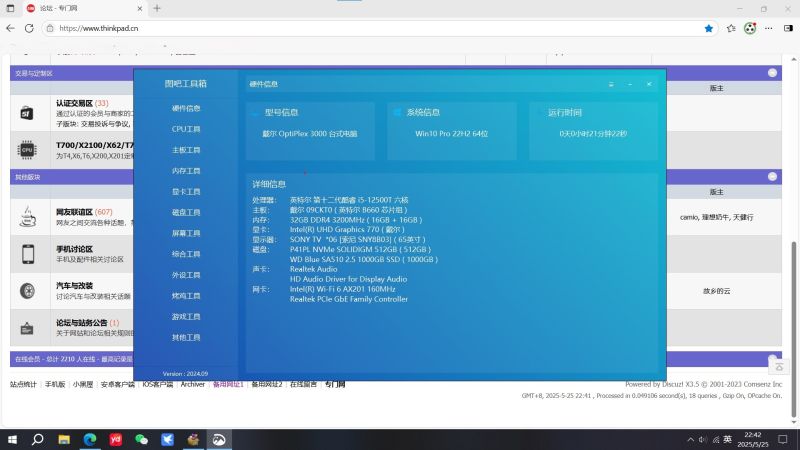The height and width of the screenshot is (450, 800).
Task: Select 内存工具 in toolbox sidebar
Action: click(186, 171)
